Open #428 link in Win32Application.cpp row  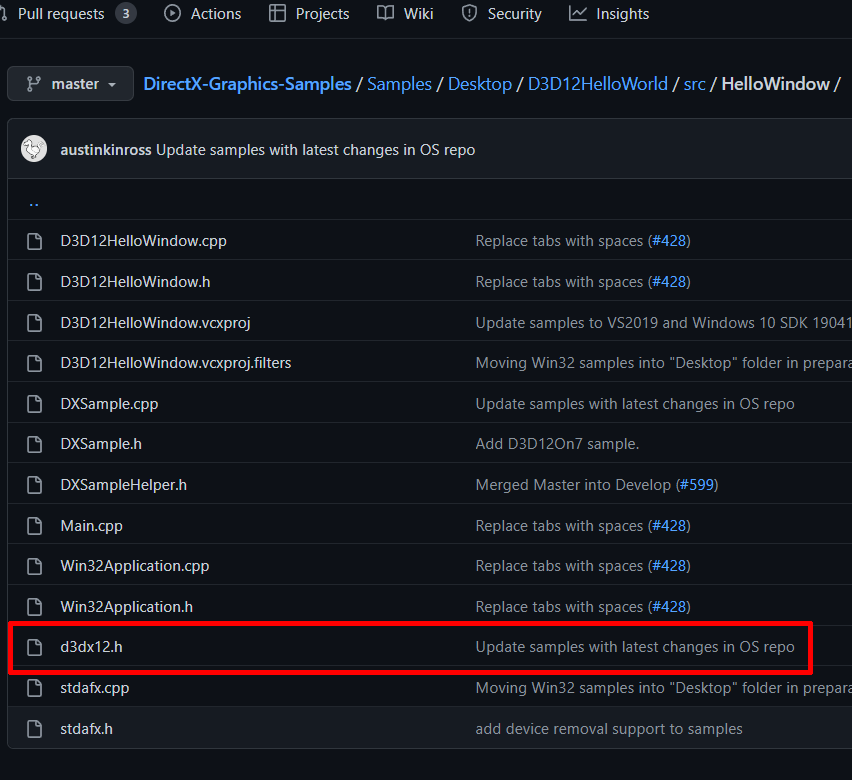669,566
